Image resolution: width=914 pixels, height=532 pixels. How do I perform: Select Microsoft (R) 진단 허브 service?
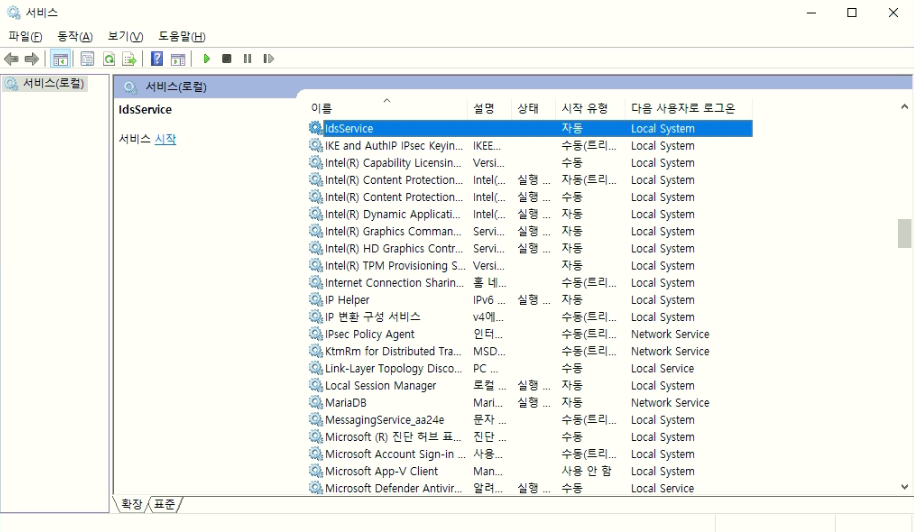(x=393, y=437)
